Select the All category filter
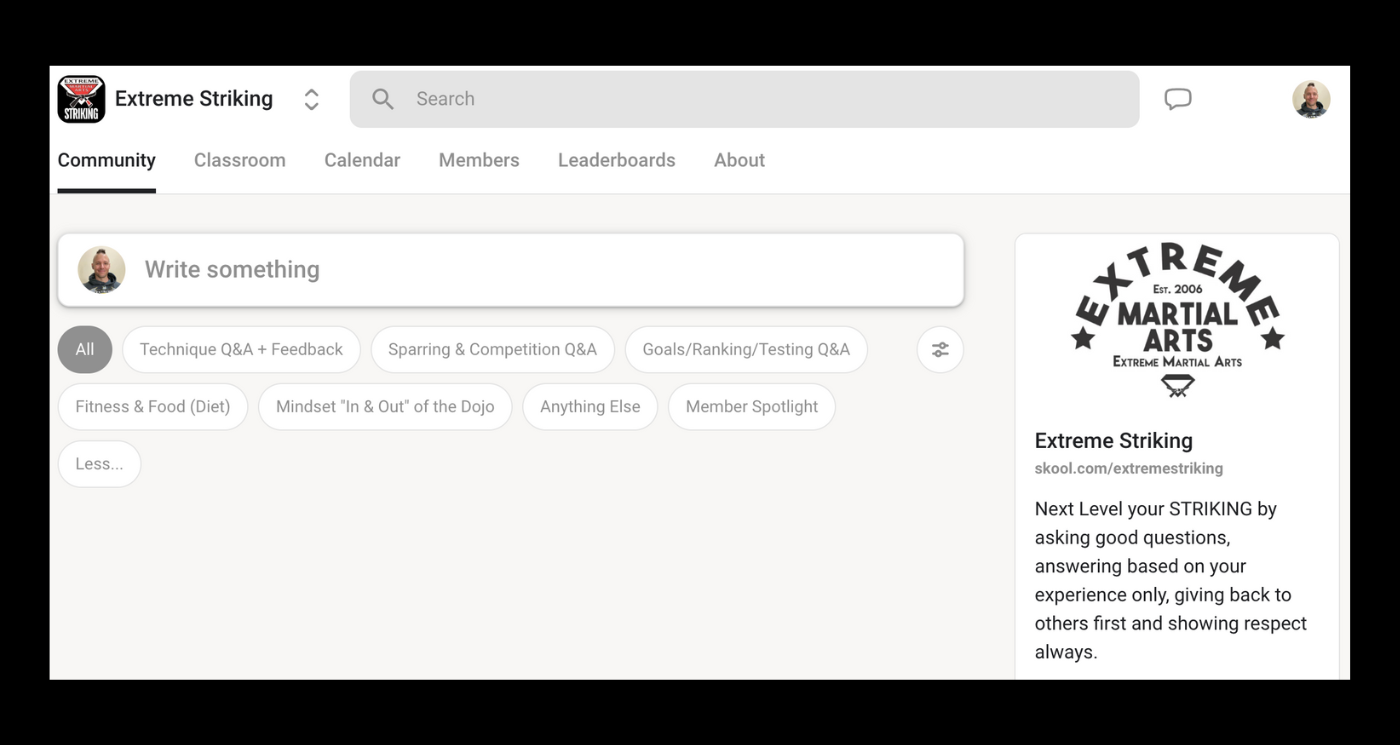 [85, 349]
